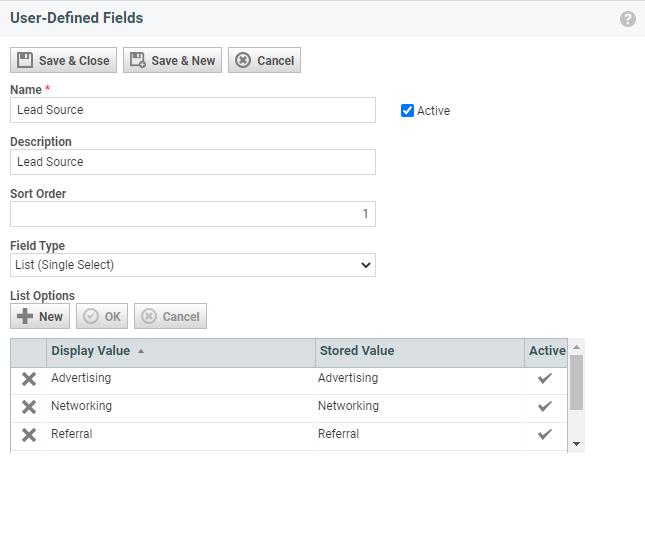Open the Field Type dropdown
Screen dimensions: 645x556
pos(193,265)
